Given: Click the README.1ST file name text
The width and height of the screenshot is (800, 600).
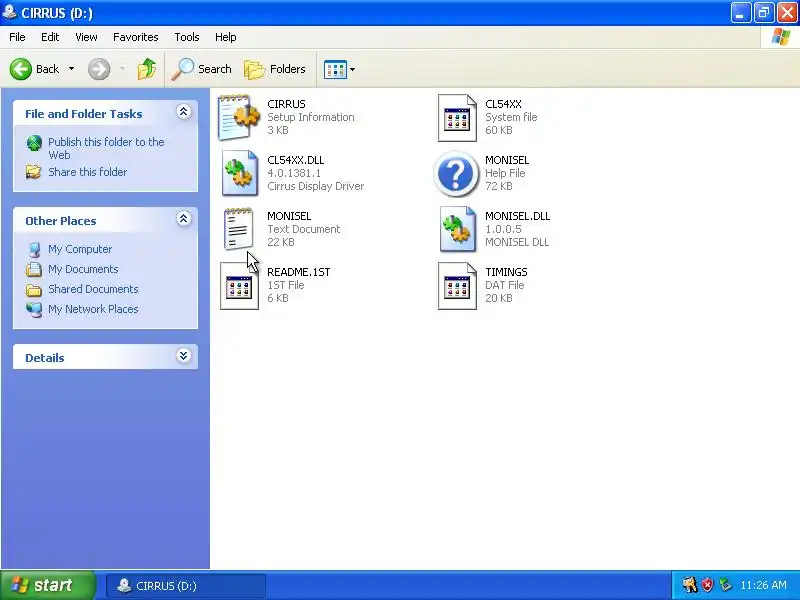Looking at the screenshot, I should click(298, 272).
